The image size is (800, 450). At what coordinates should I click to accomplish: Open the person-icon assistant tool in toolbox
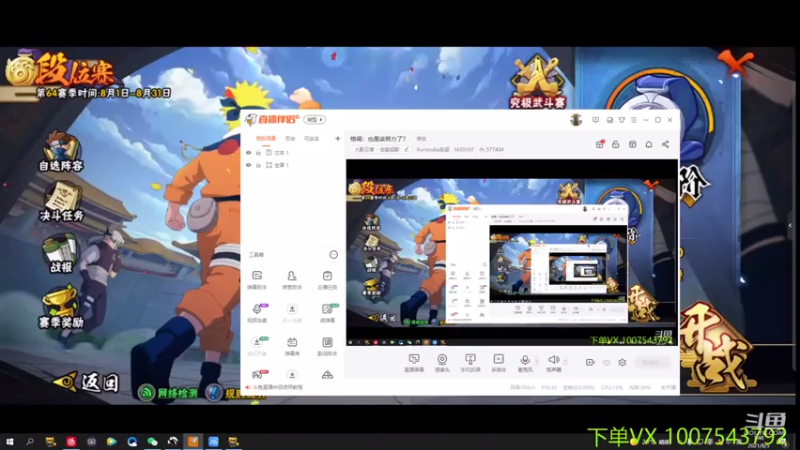(292, 280)
